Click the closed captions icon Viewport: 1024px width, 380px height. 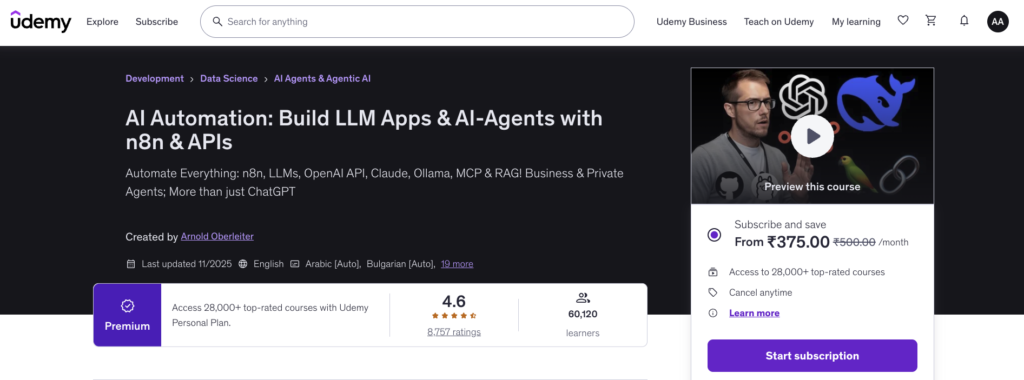pyautogui.click(x=295, y=264)
